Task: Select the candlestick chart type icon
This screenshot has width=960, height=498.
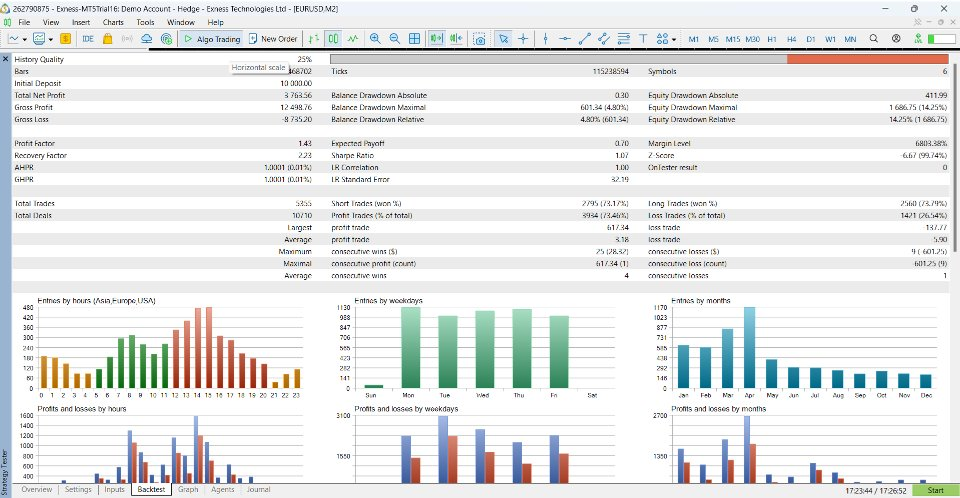Action: [333, 39]
